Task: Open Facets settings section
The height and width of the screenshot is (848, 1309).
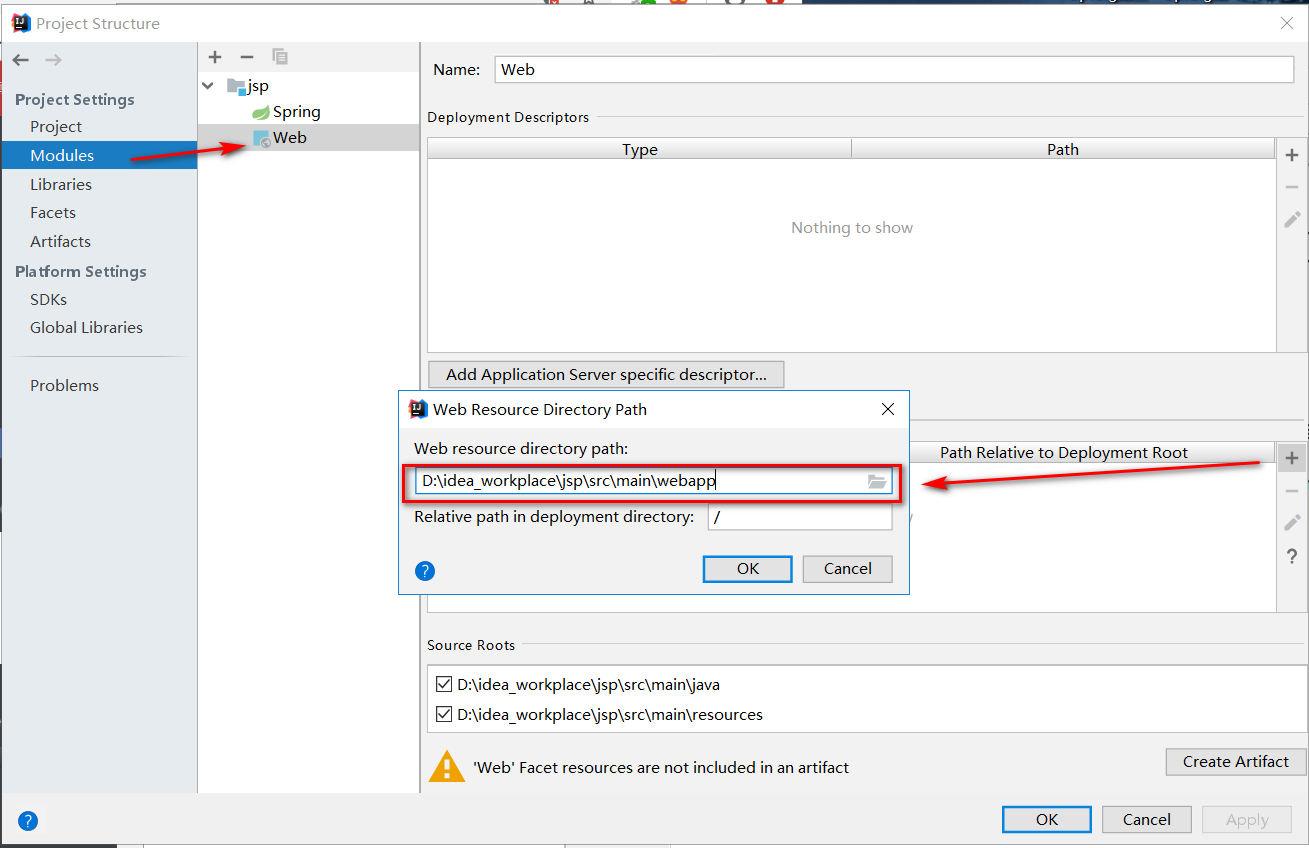Action: 53,212
